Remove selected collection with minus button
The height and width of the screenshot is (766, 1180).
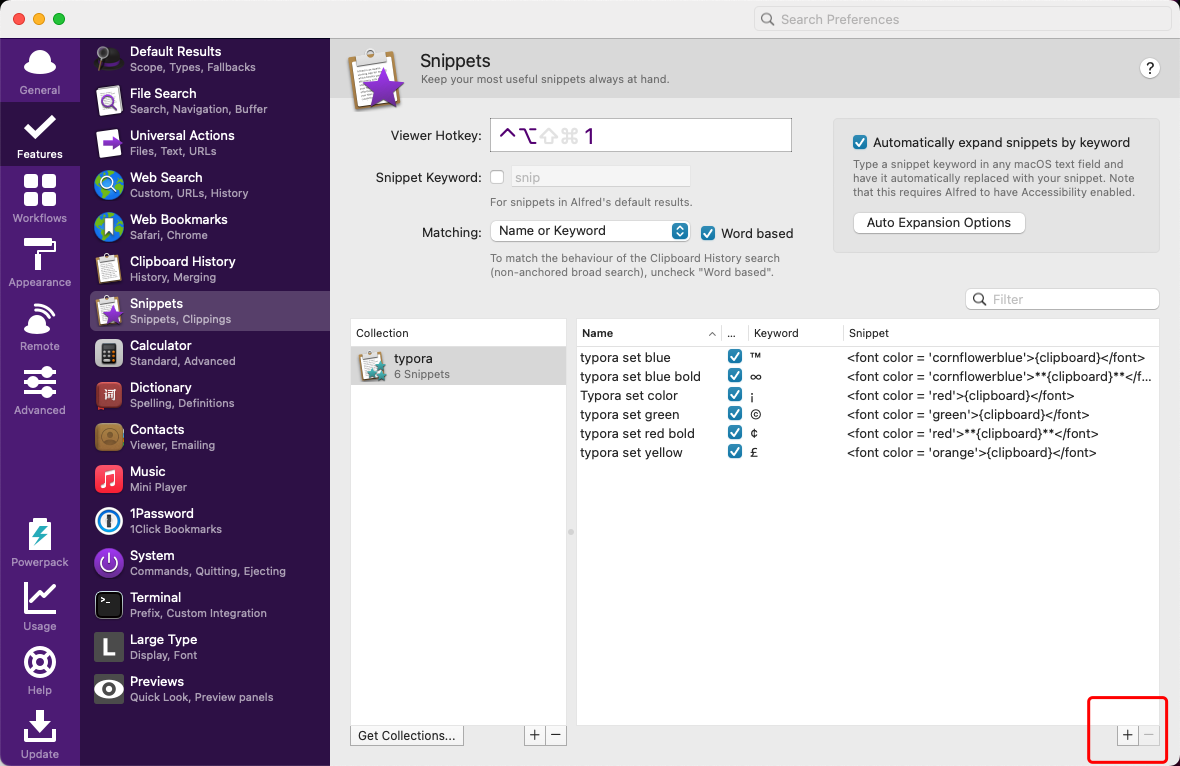(x=556, y=735)
